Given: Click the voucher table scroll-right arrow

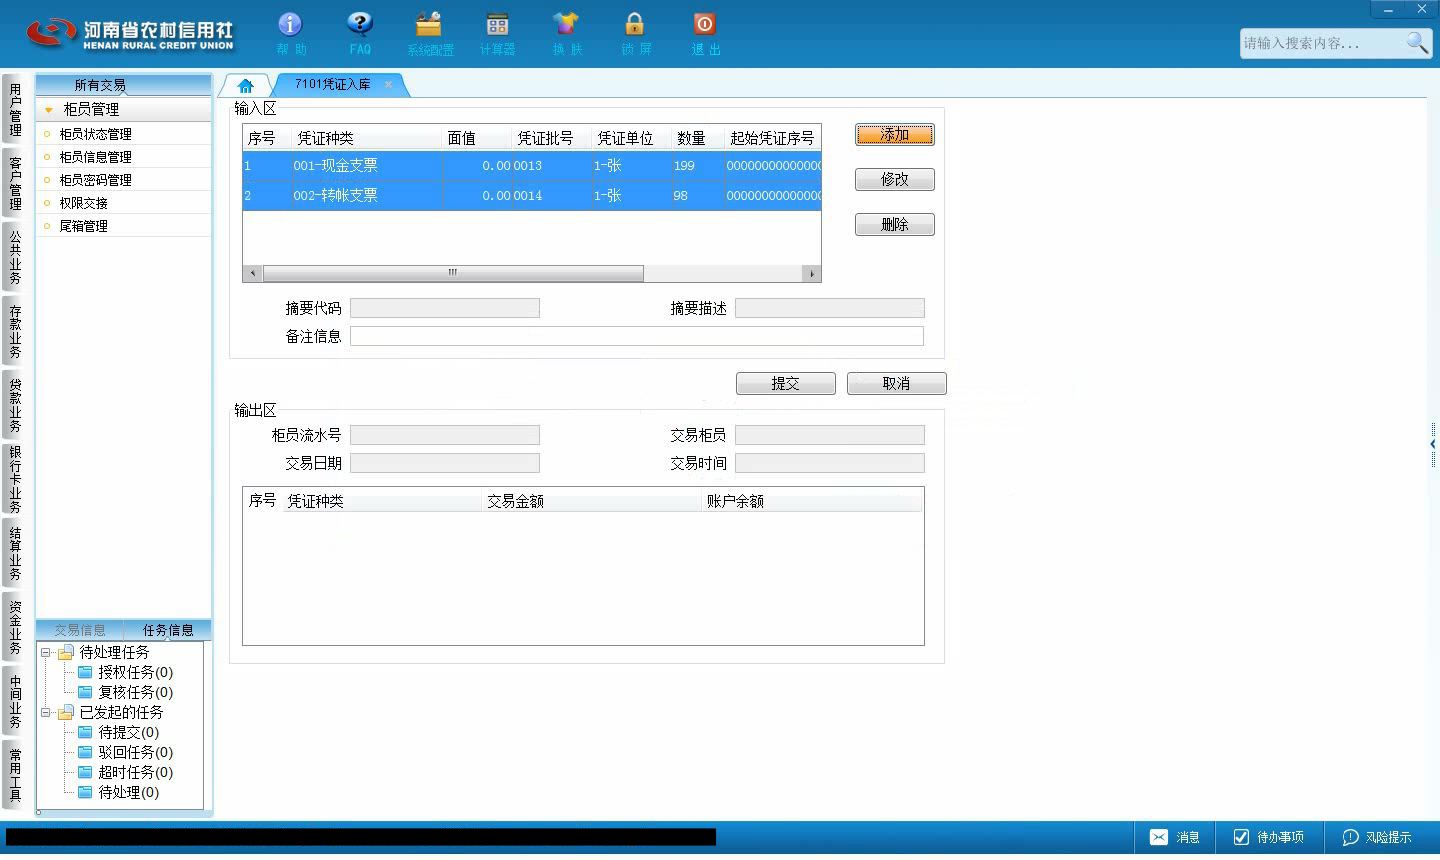Looking at the screenshot, I should pyautogui.click(x=812, y=273).
